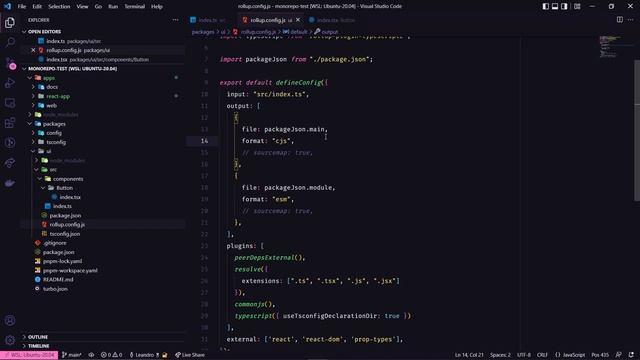Click the editor minimap preview
The width and height of the screenshot is (640, 360).
tap(611, 47)
